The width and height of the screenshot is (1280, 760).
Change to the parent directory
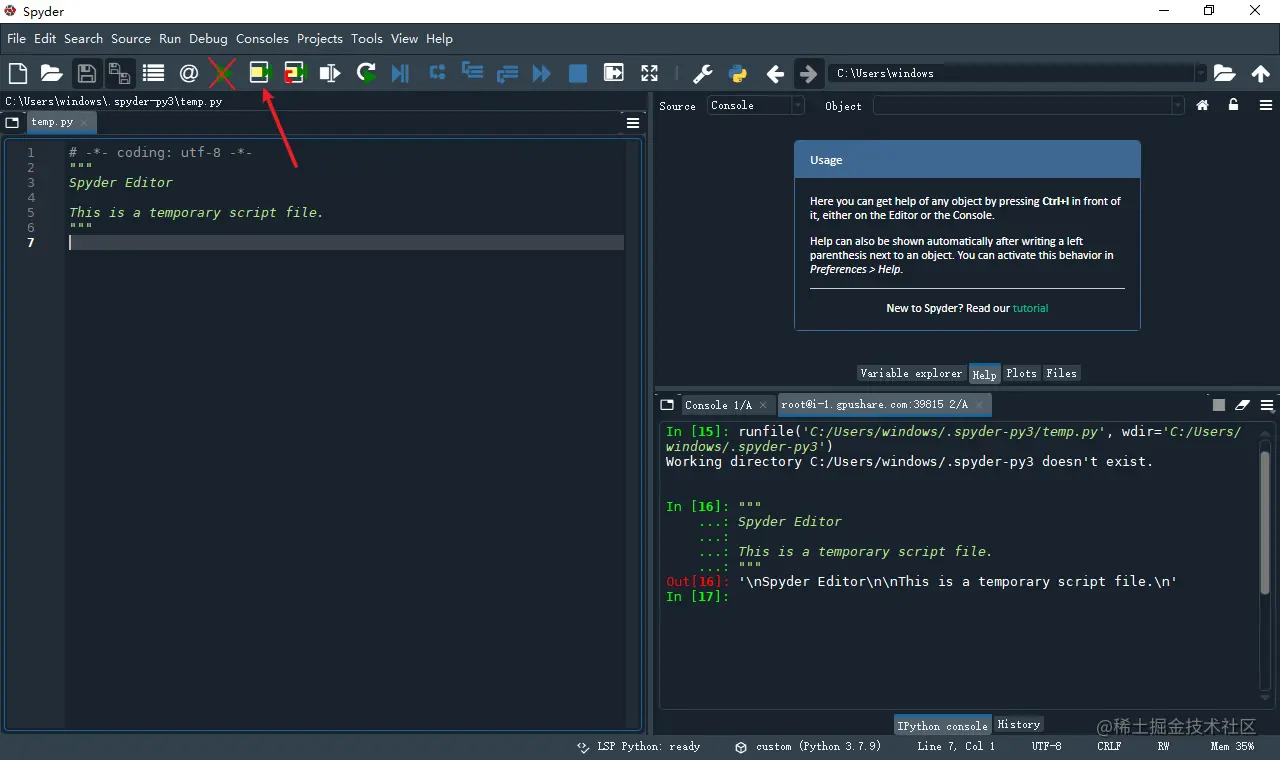pyautogui.click(x=1261, y=73)
